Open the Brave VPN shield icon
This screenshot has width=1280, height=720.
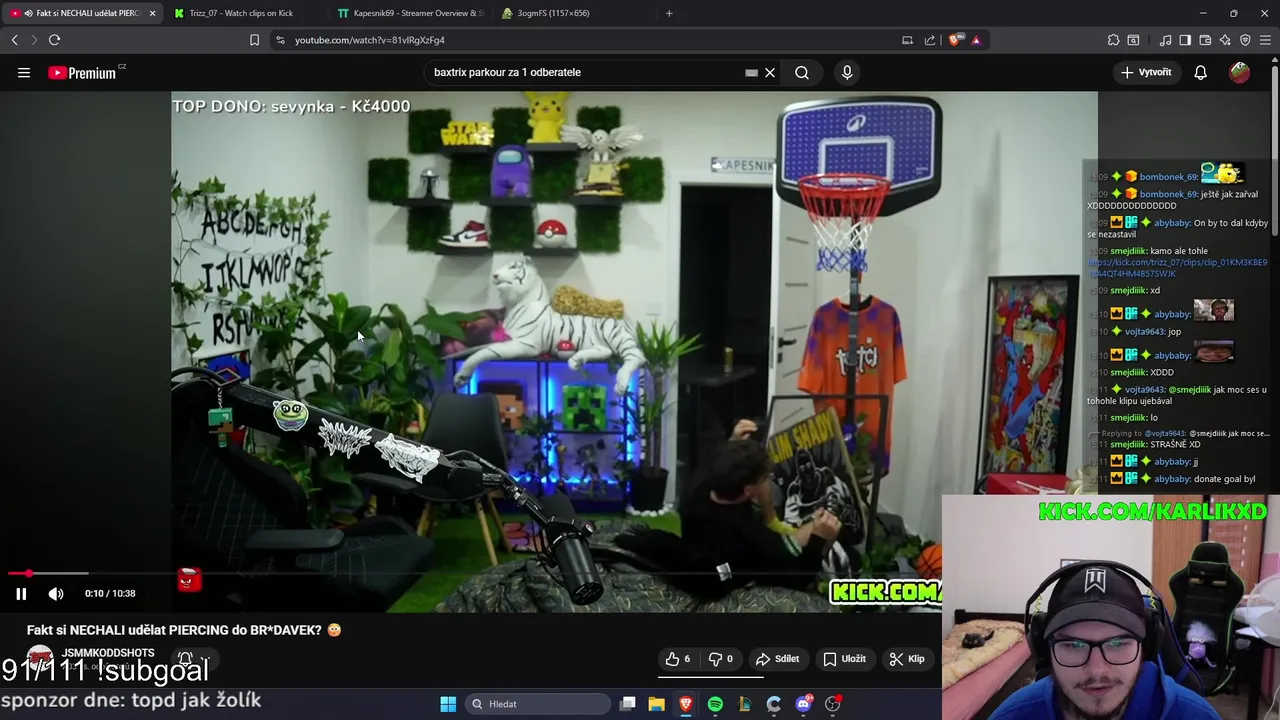point(1245,40)
